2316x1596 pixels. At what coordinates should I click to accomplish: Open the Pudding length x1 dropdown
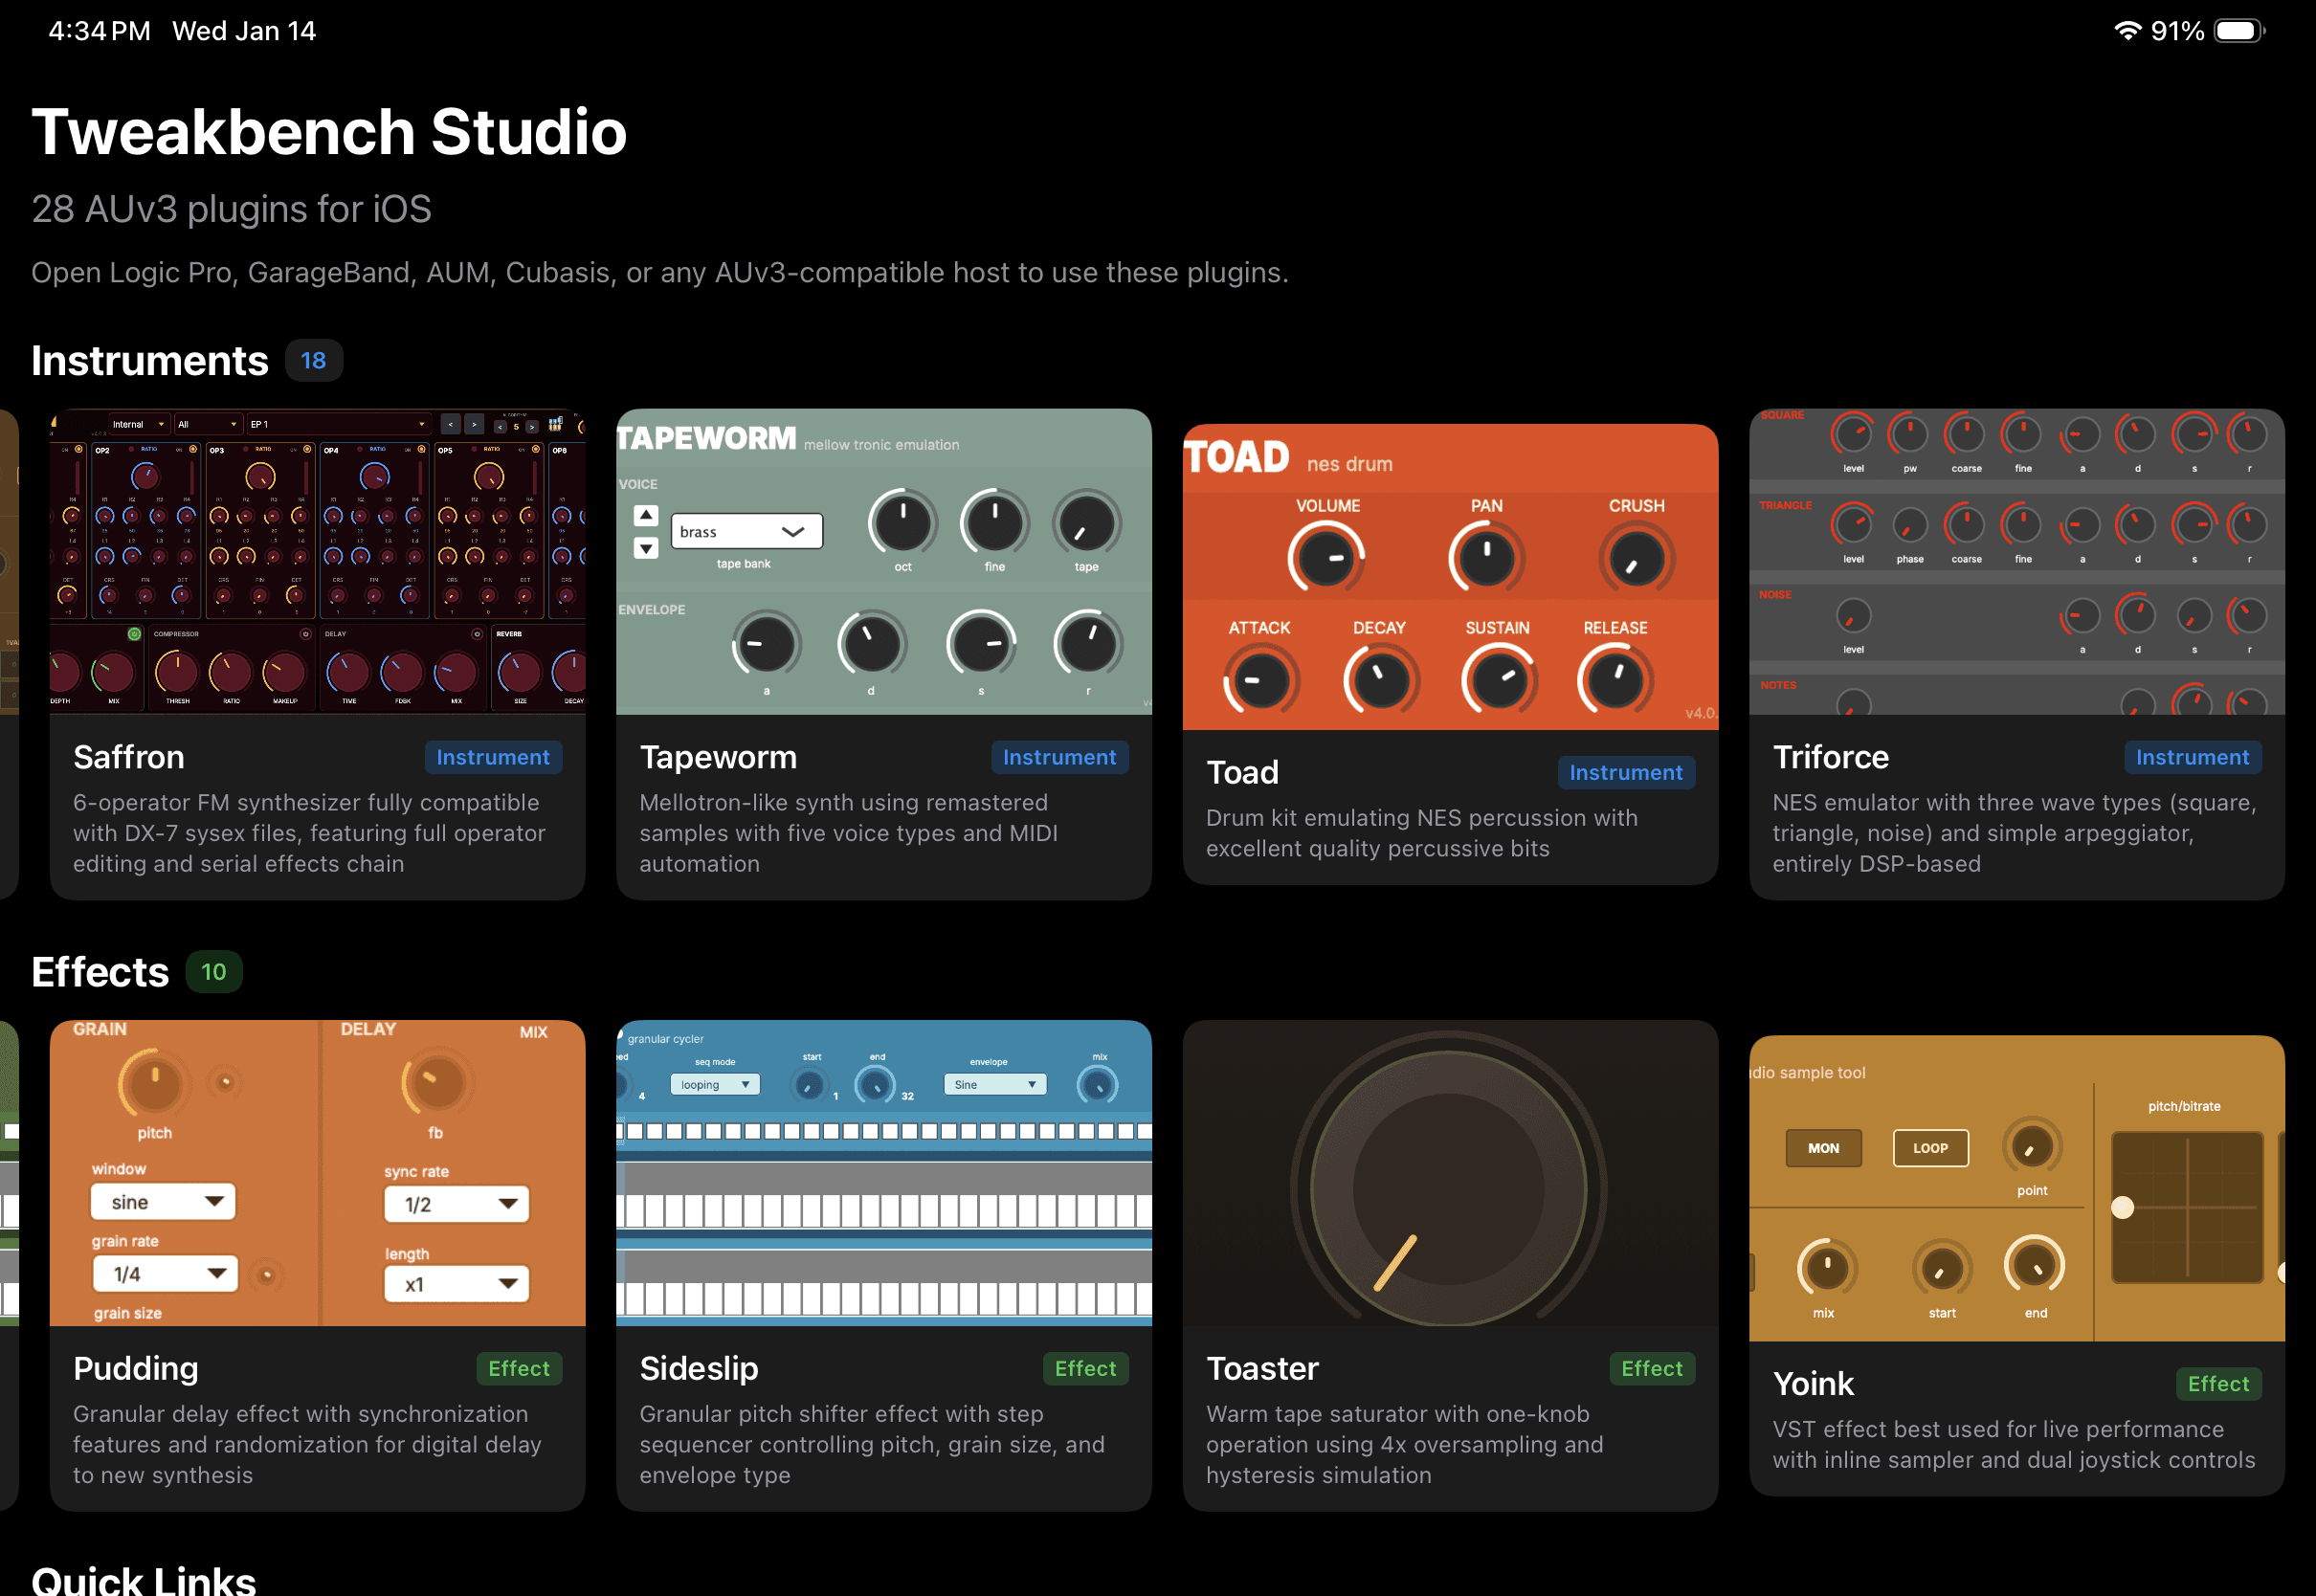click(456, 1284)
